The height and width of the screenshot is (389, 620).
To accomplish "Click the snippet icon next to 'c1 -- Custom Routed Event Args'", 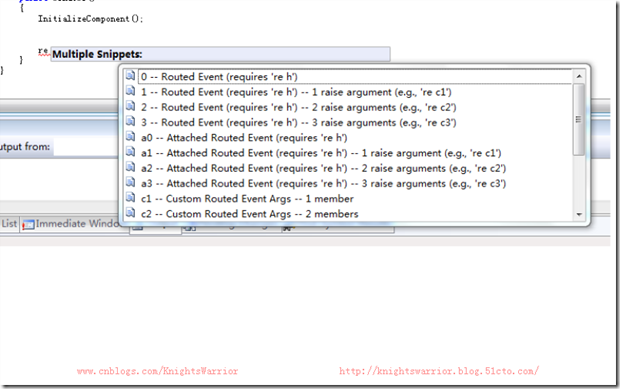I will tap(130, 197).
